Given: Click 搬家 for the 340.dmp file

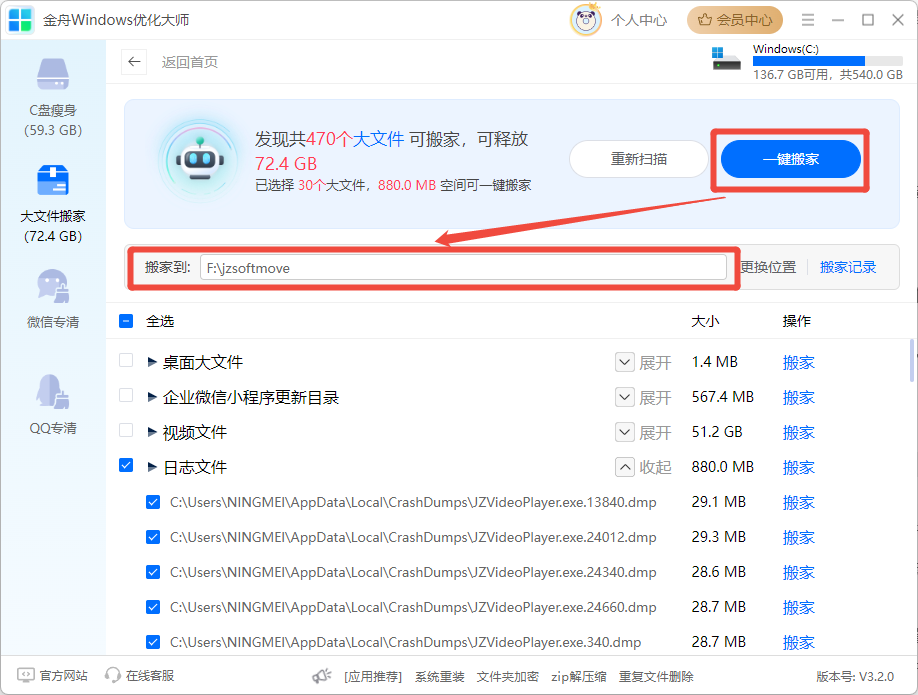Looking at the screenshot, I should pyautogui.click(x=799, y=642).
